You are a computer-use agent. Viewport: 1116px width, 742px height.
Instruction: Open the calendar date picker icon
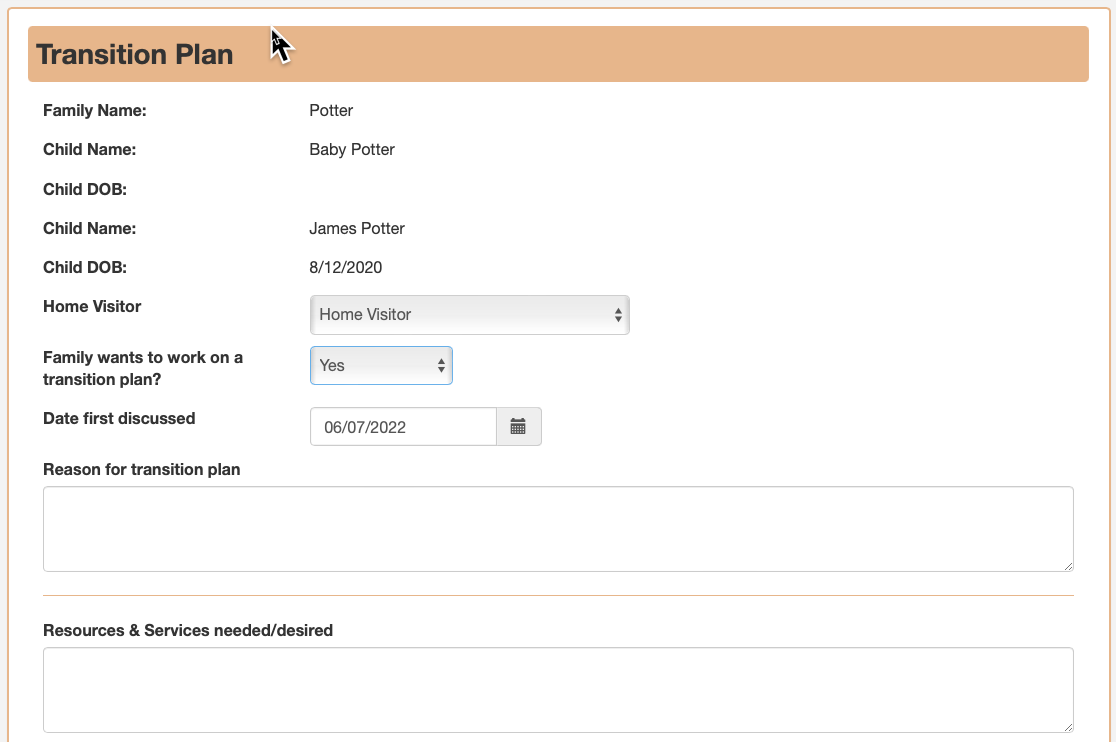tap(518, 427)
